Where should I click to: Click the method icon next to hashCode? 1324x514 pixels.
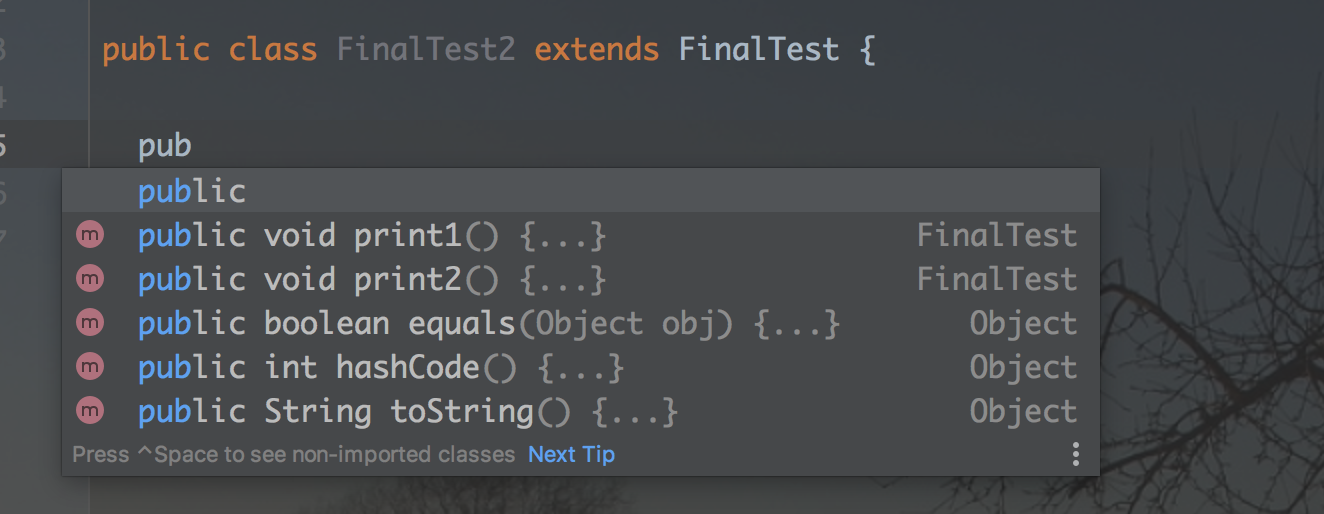(x=90, y=367)
